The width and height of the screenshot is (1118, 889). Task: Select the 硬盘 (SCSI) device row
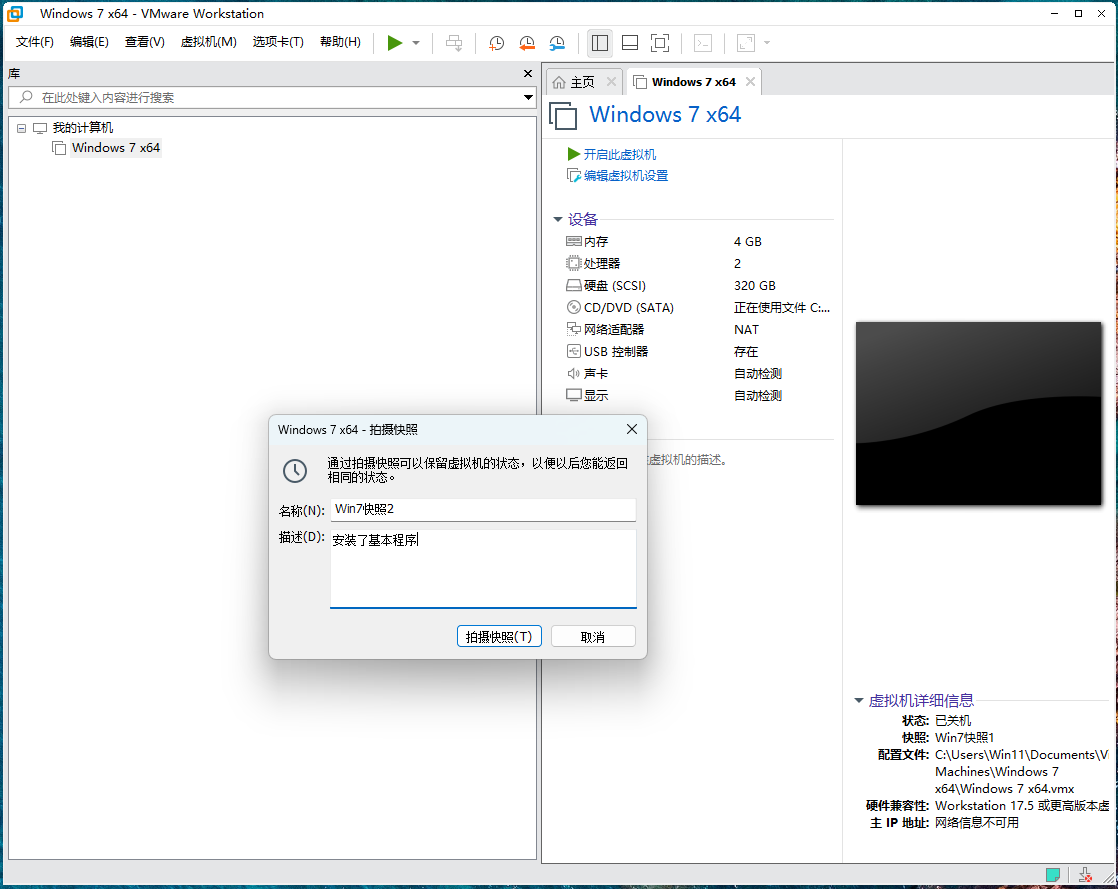tap(699, 286)
